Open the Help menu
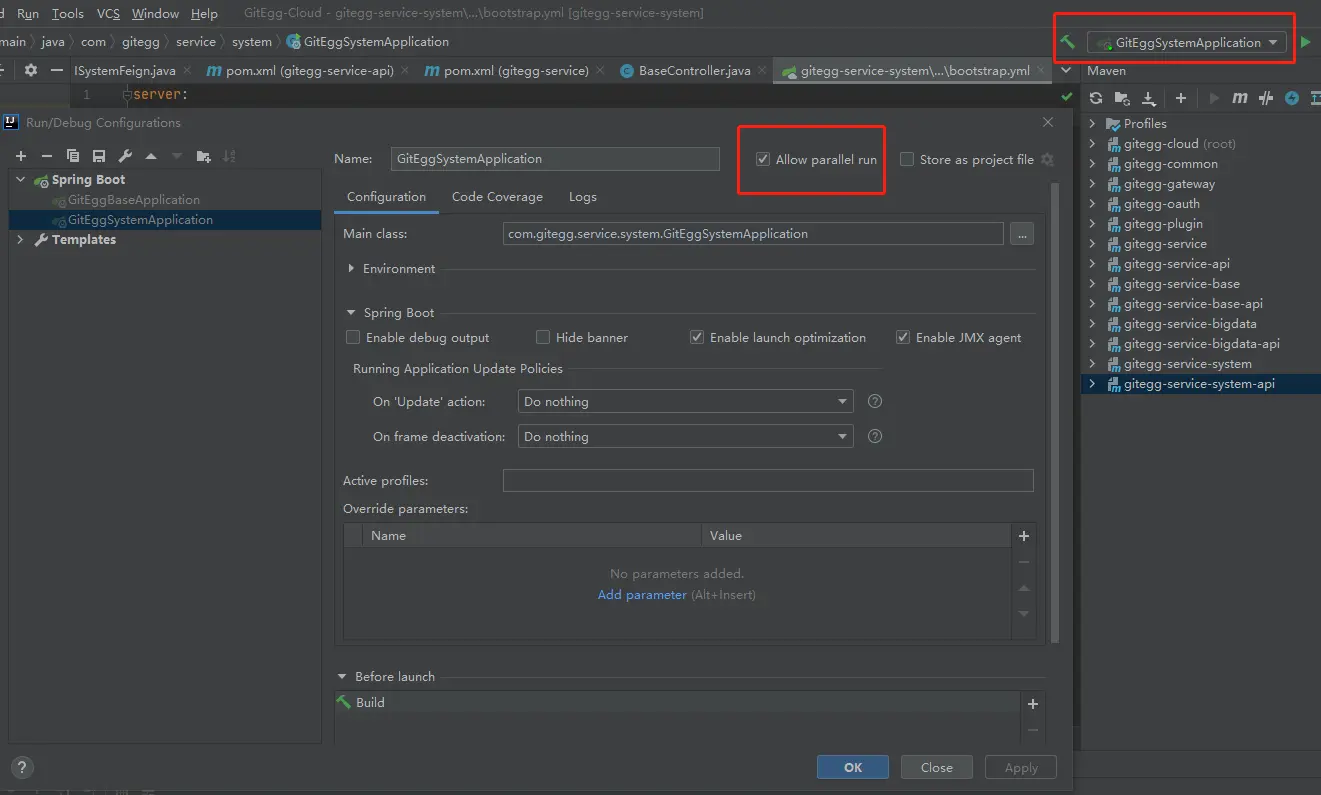 click(x=204, y=14)
